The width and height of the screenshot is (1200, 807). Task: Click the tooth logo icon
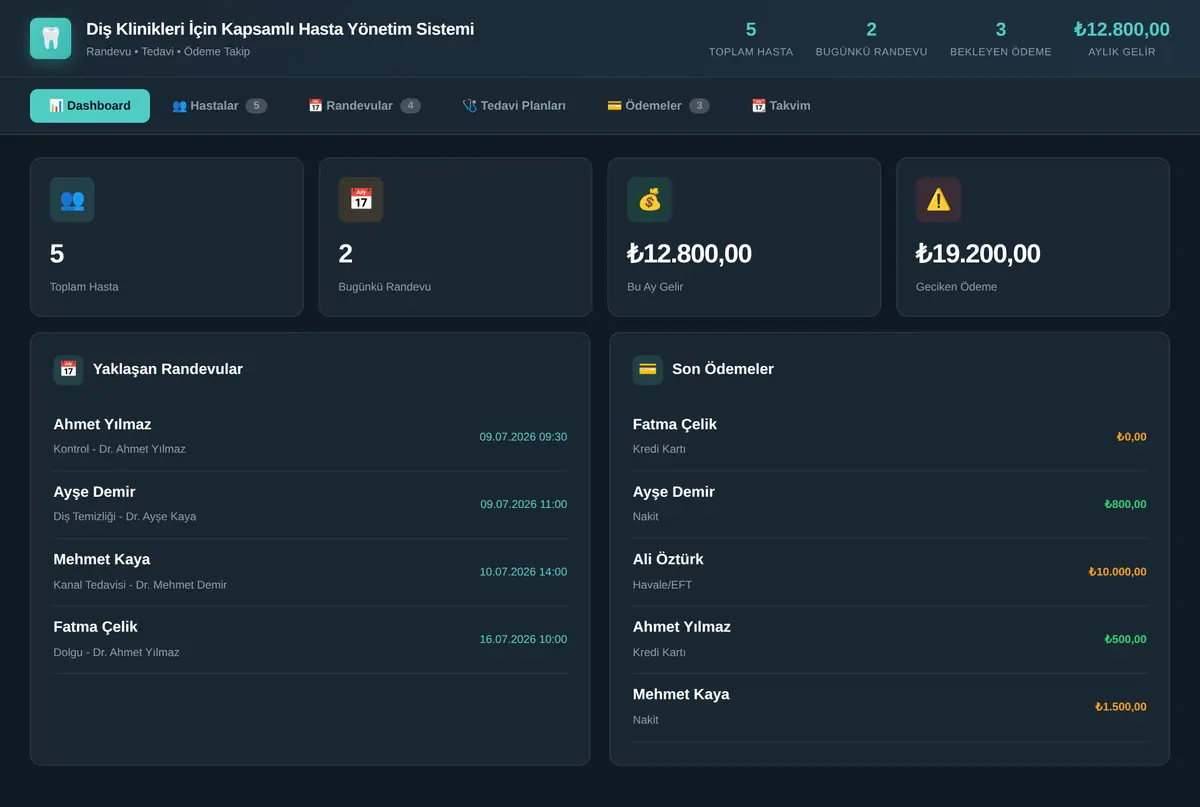tap(51, 38)
